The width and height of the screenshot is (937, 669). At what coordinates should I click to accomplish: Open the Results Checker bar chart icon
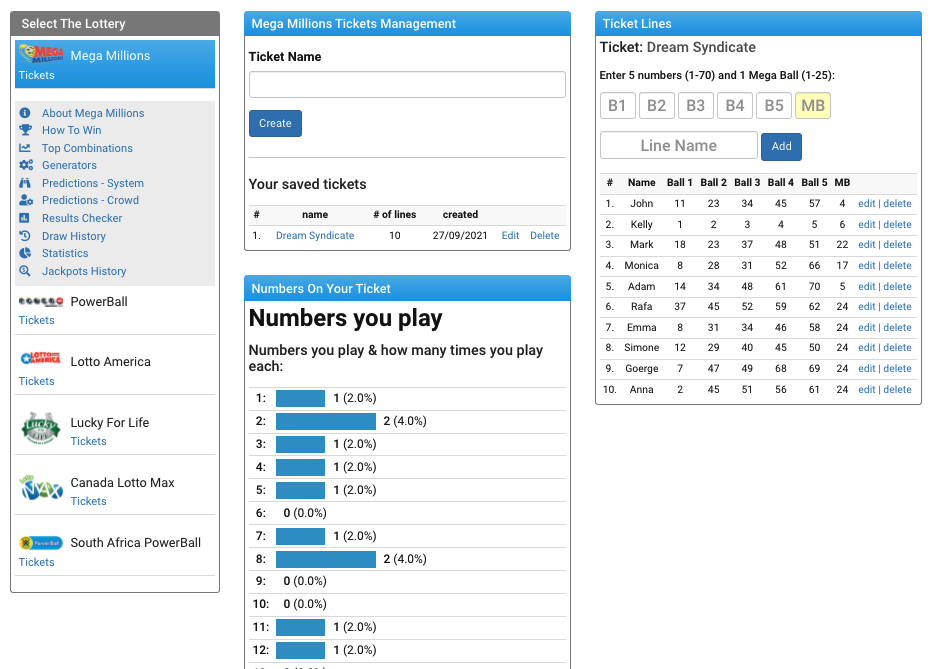pyautogui.click(x=27, y=218)
